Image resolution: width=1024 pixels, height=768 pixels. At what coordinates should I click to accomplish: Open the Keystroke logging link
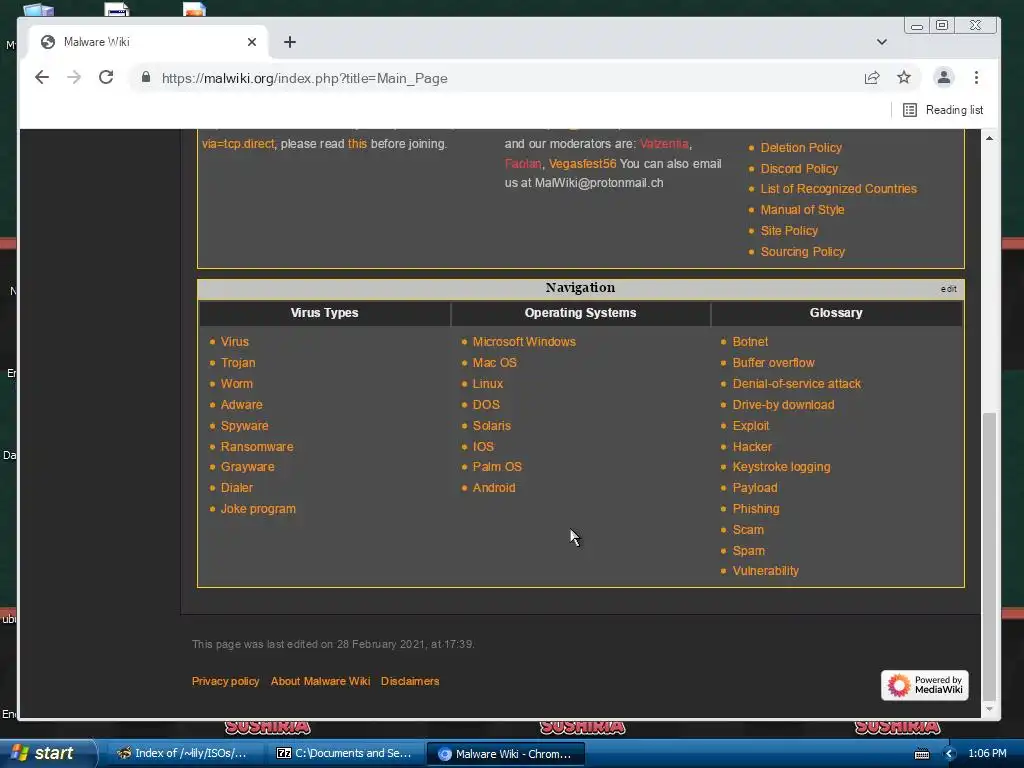coord(781,467)
